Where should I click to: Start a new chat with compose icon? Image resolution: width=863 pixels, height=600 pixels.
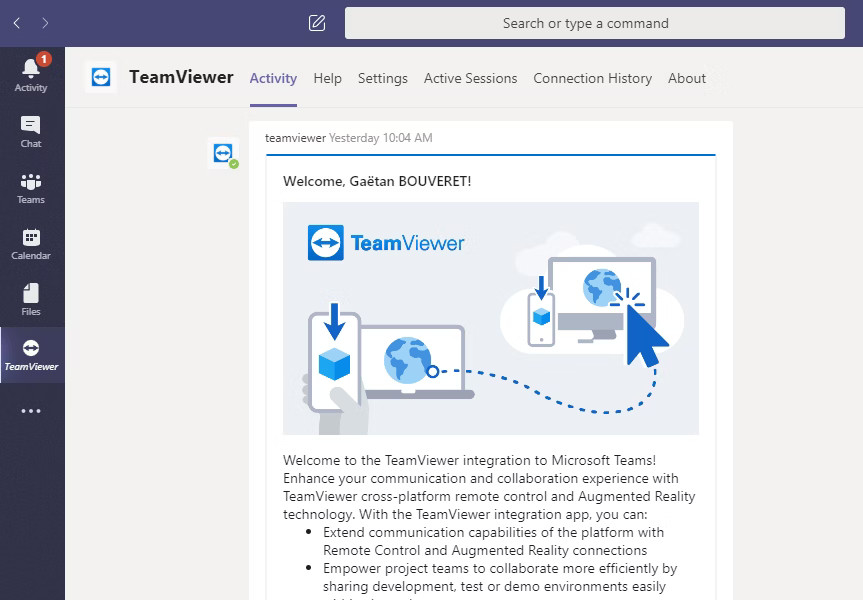pyautogui.click(x=317, y=23)
